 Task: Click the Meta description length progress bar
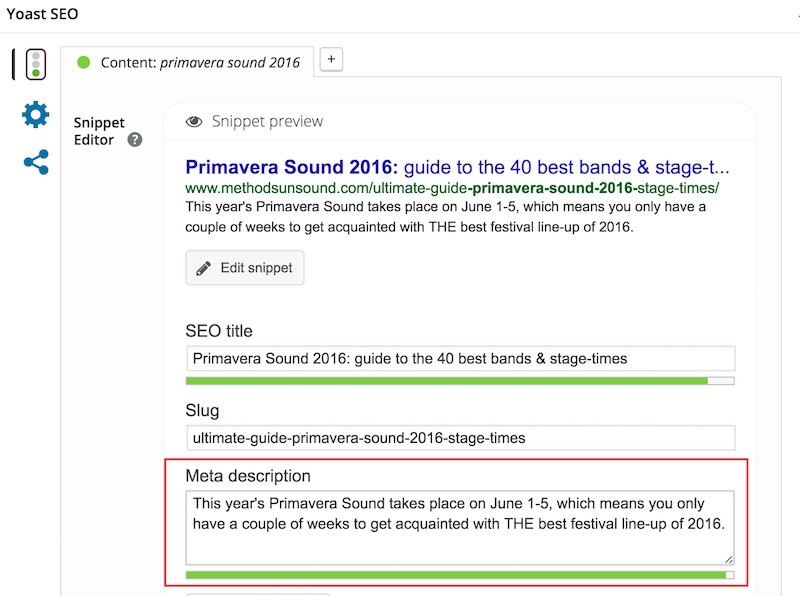tap(460, 575)
